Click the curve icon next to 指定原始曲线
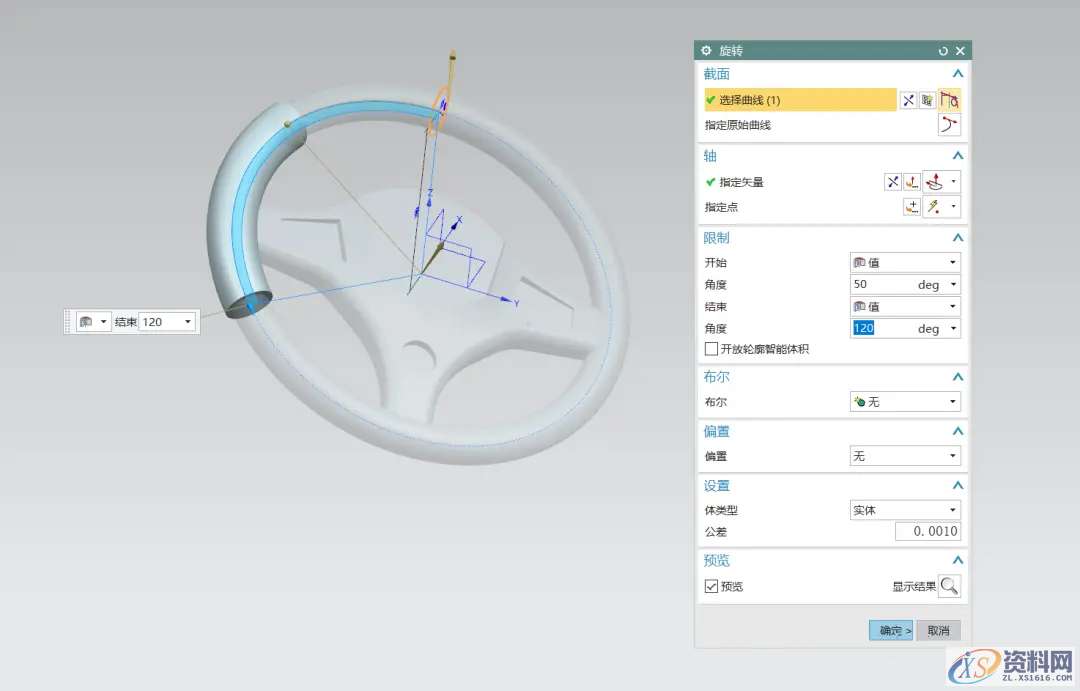Screen dimensions: 1080x691 tap(949, 125)
